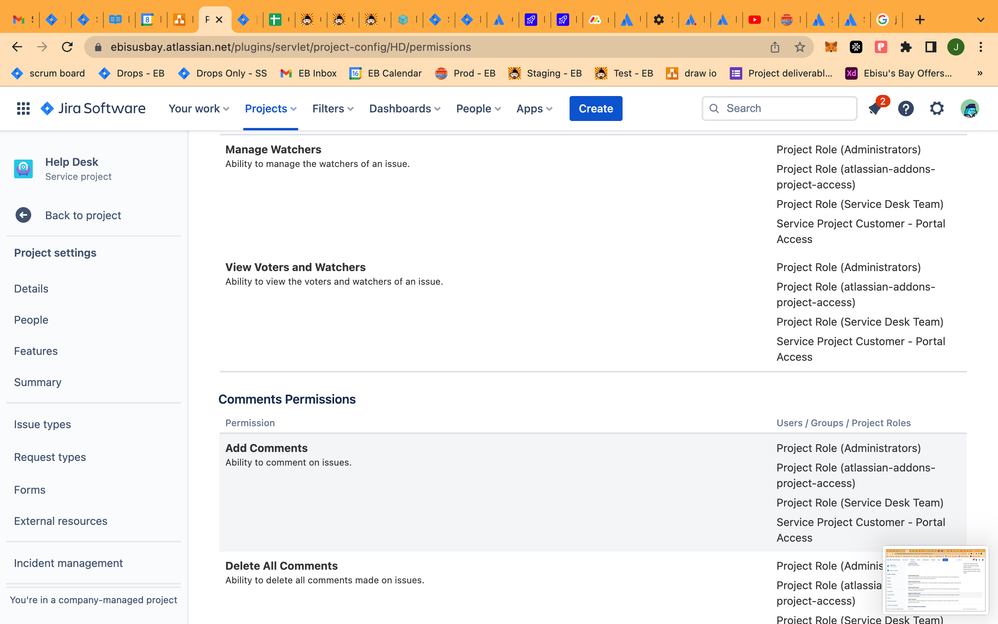This screenshot has height=624, width=998.
Task: Expand the Filters menu
Action: [333, 108]
